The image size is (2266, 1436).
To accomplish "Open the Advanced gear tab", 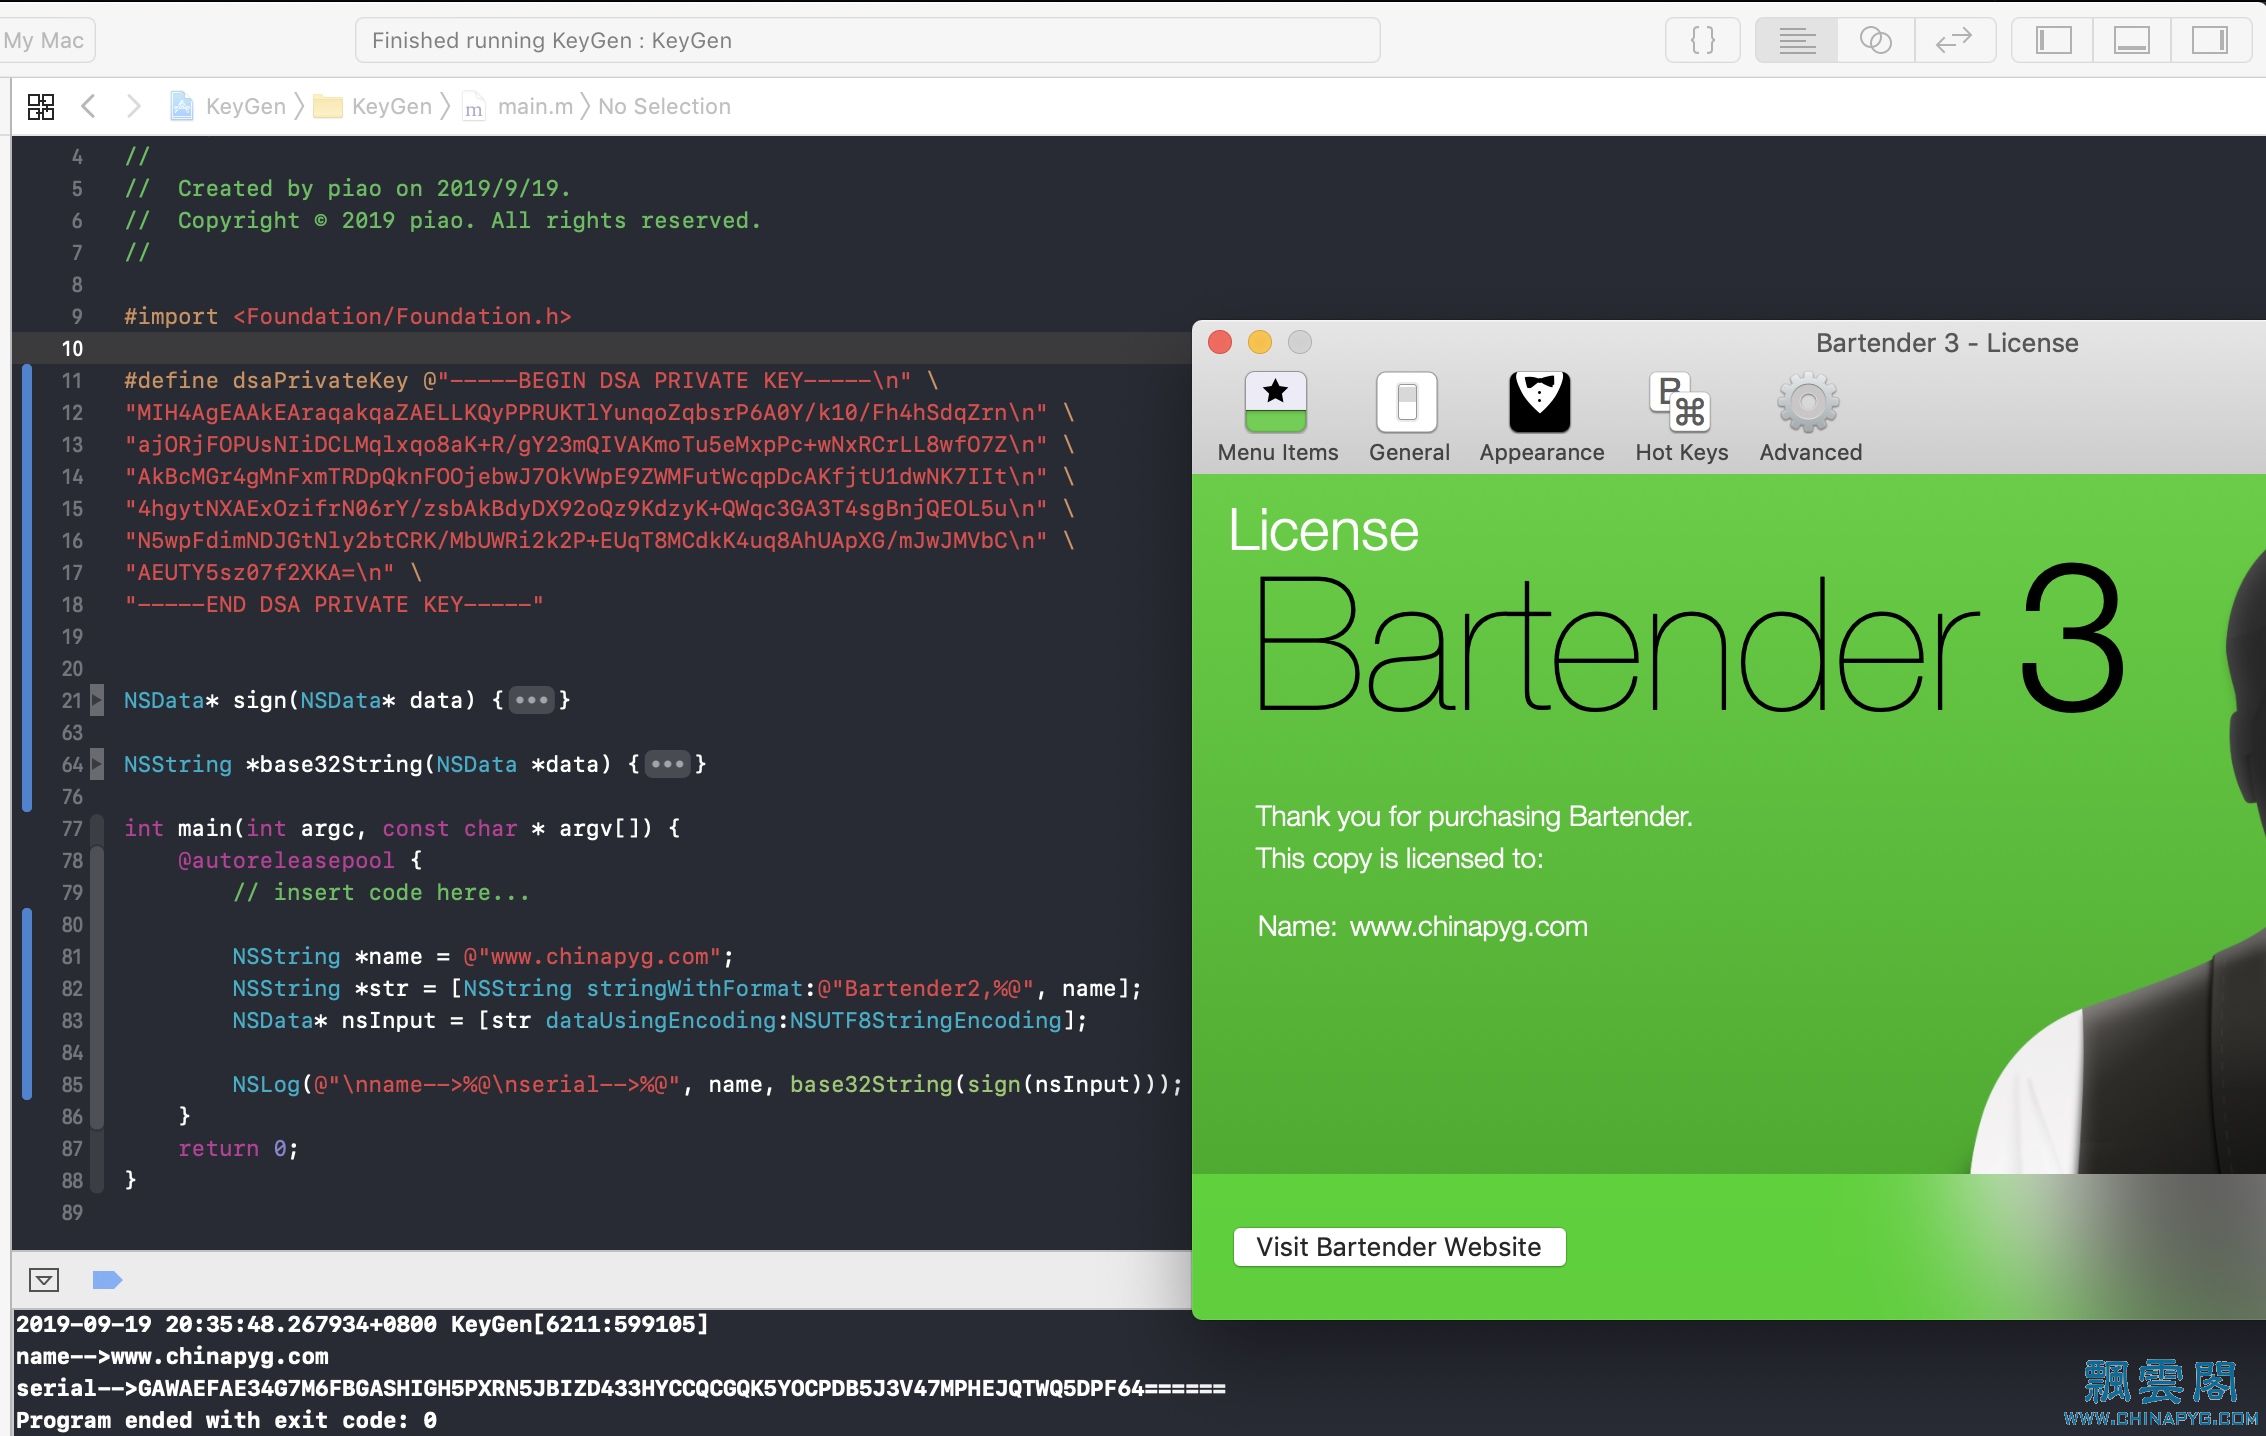I will tap(1810, 418).
